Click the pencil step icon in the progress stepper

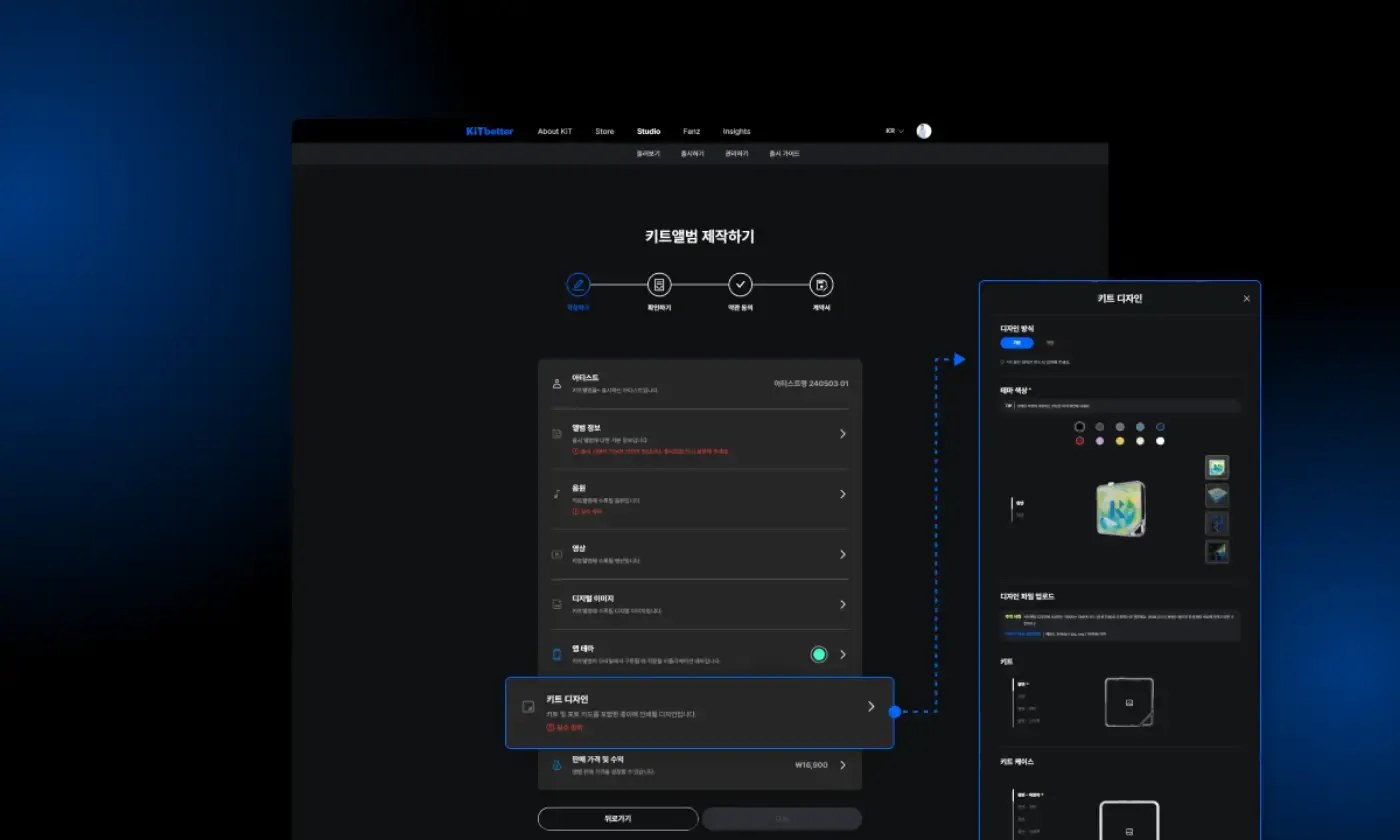pos(578,285)
